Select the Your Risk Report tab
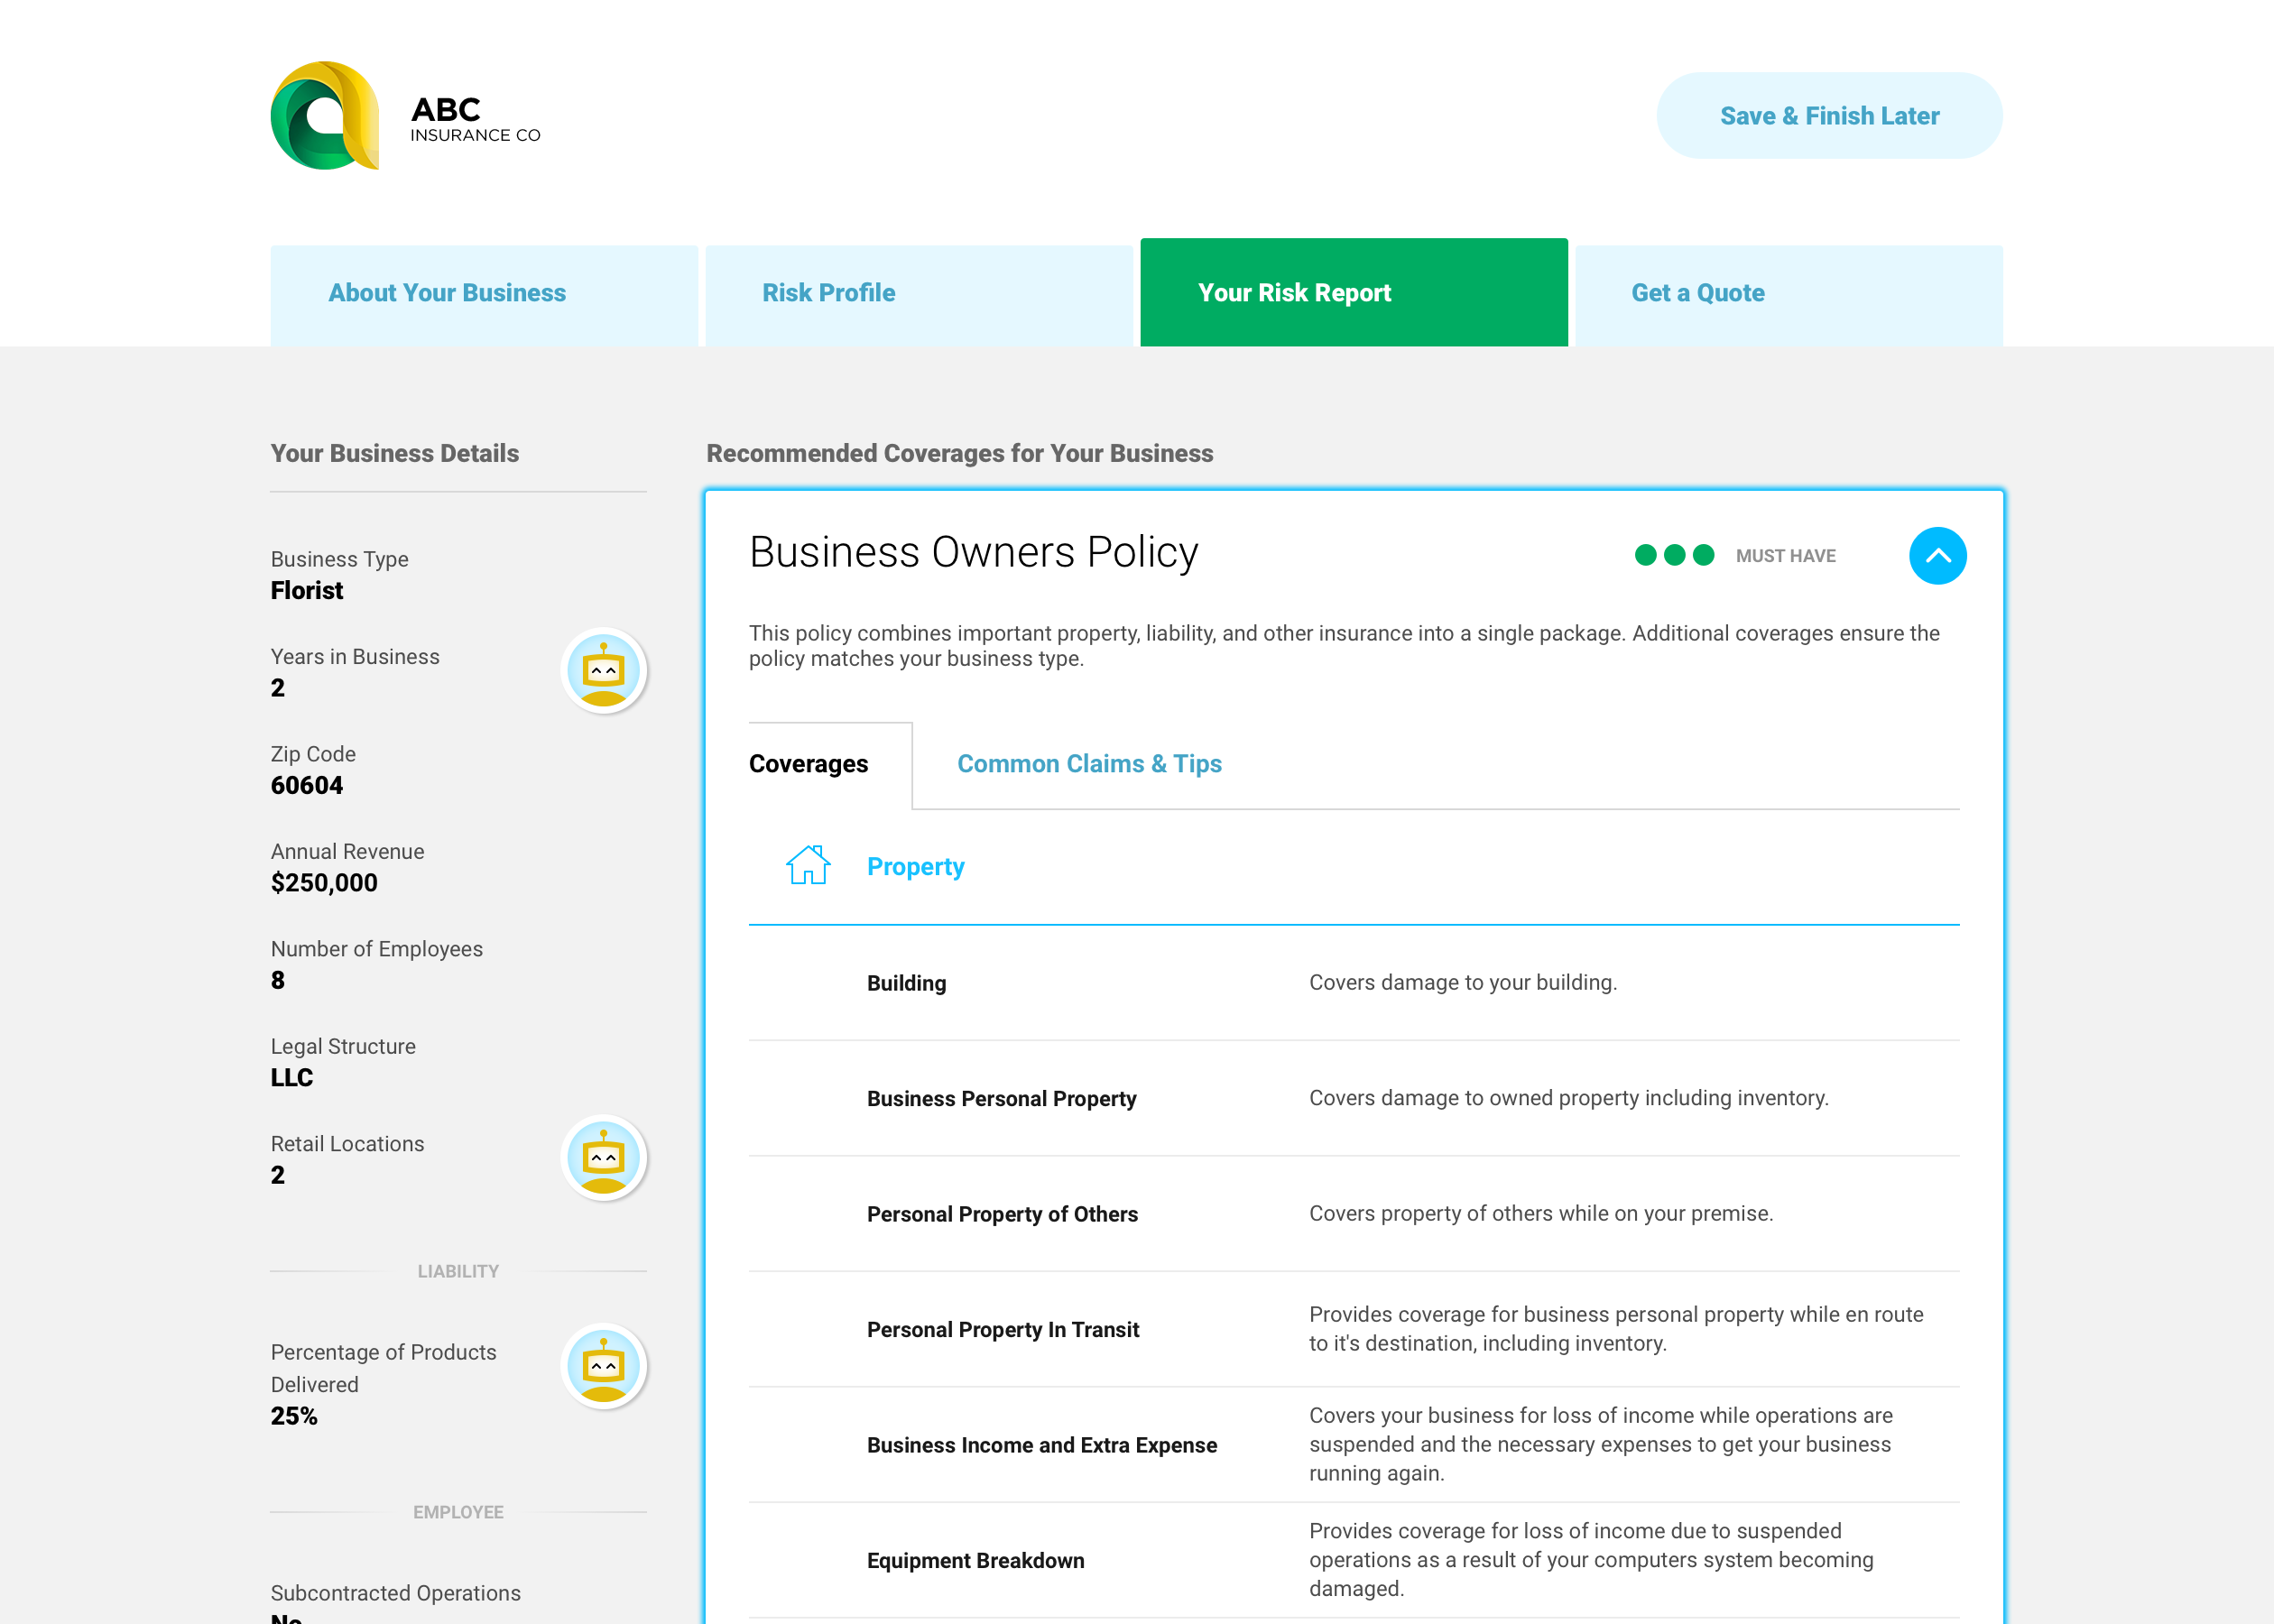This screenshot has height=1624, width=2274. (1294, 293)
